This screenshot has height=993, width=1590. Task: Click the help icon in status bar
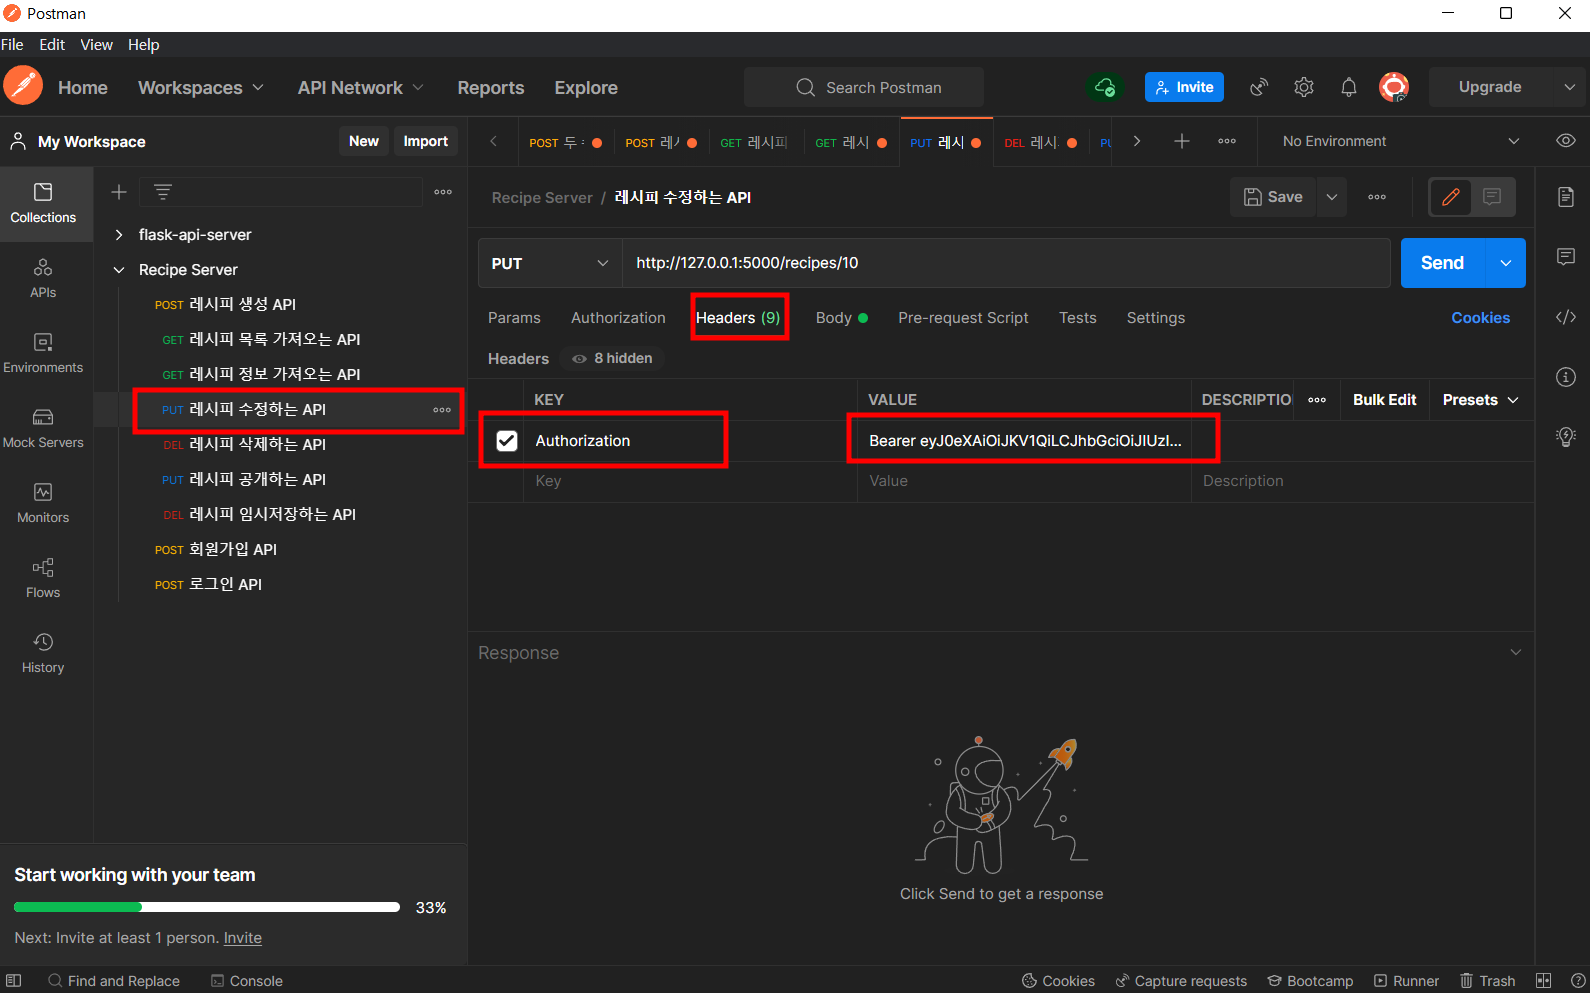pyautogui.click(x=1578, y=981)
